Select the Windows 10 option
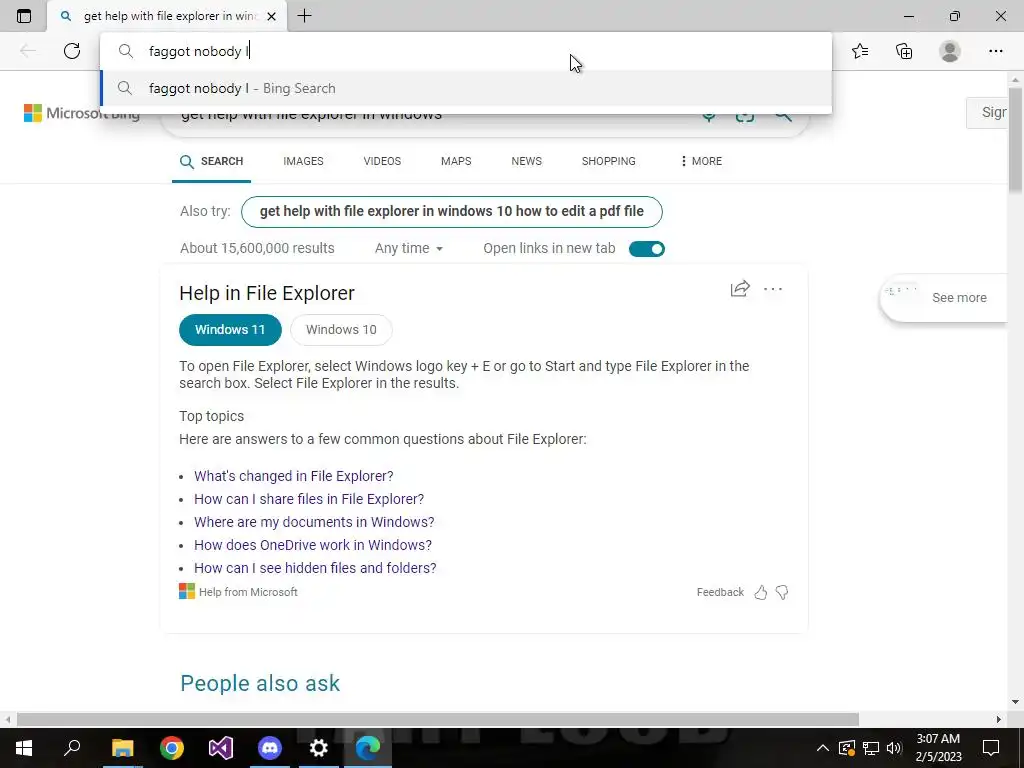 tap(341, 330)
